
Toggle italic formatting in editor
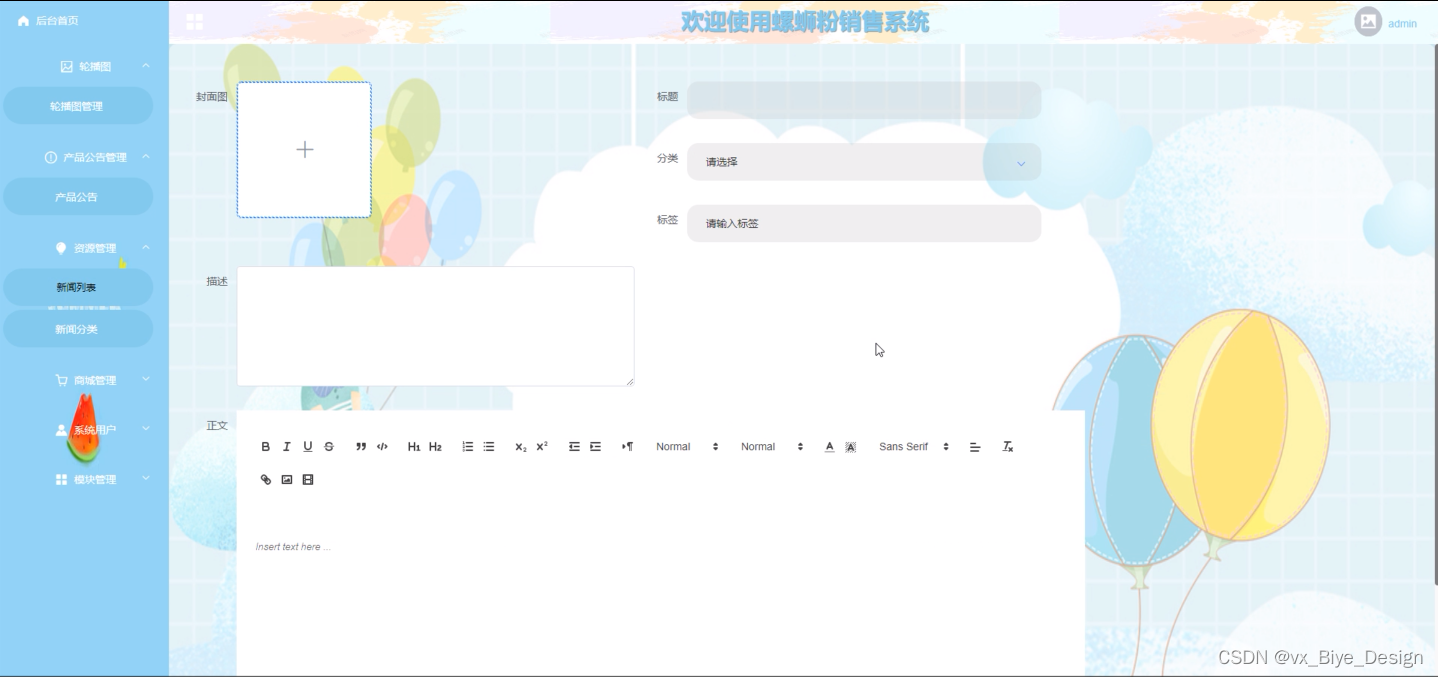[286, 447]
